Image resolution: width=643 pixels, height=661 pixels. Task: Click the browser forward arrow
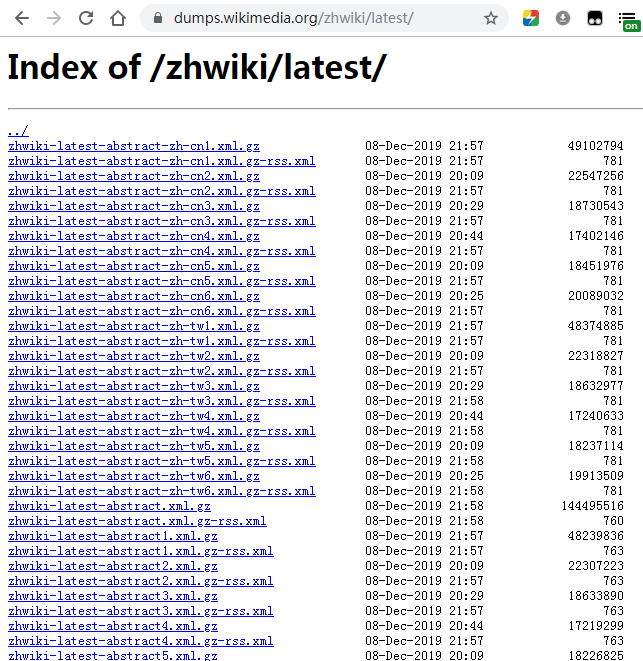tap(54, 18)
